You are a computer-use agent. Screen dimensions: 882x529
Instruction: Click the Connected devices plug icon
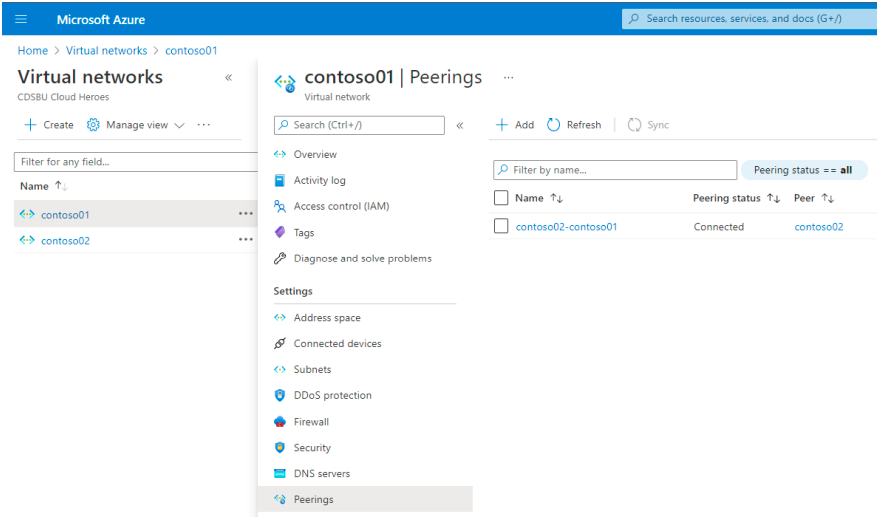(x=280, y=343)
